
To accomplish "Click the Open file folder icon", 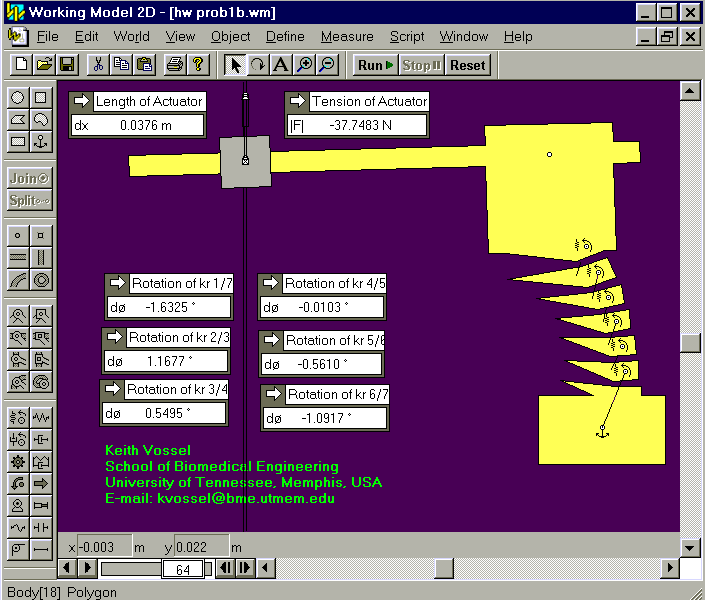I will coord(44,65).
